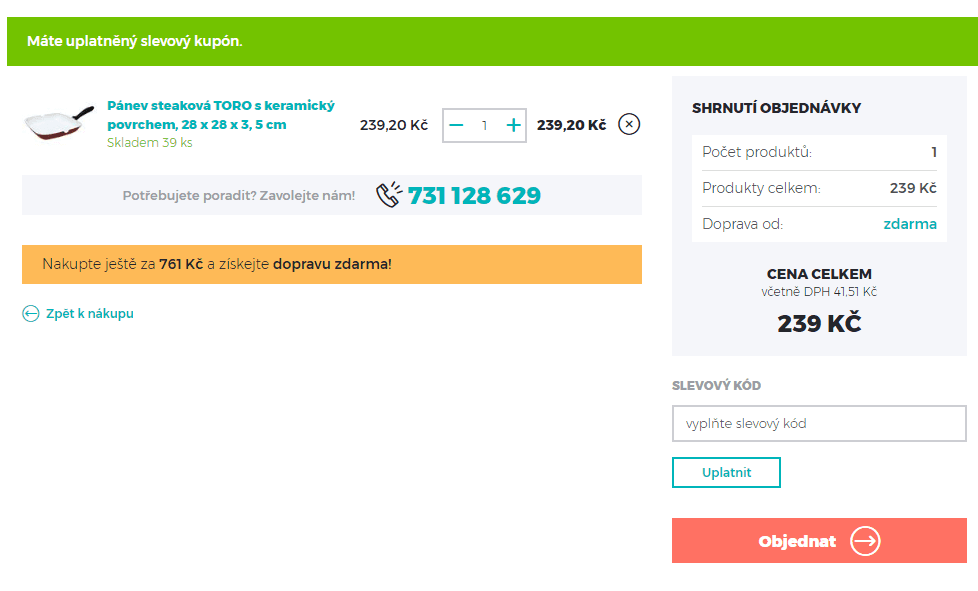Focus the discount code input field
The height and width of the screenshot is (591, 978).
(x=819, y=423)
